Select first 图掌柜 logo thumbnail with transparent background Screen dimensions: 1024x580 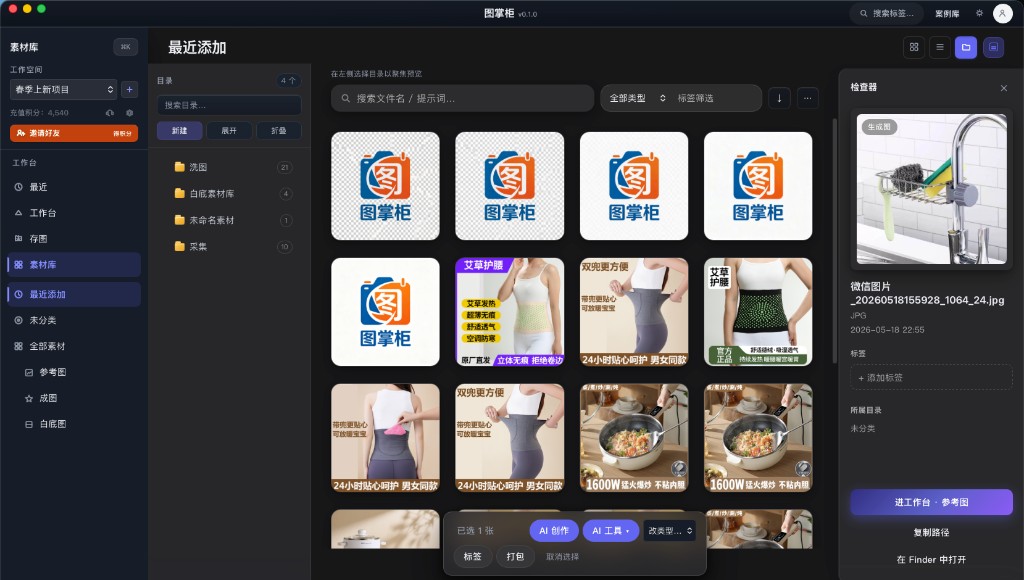(x=385, y=186)
